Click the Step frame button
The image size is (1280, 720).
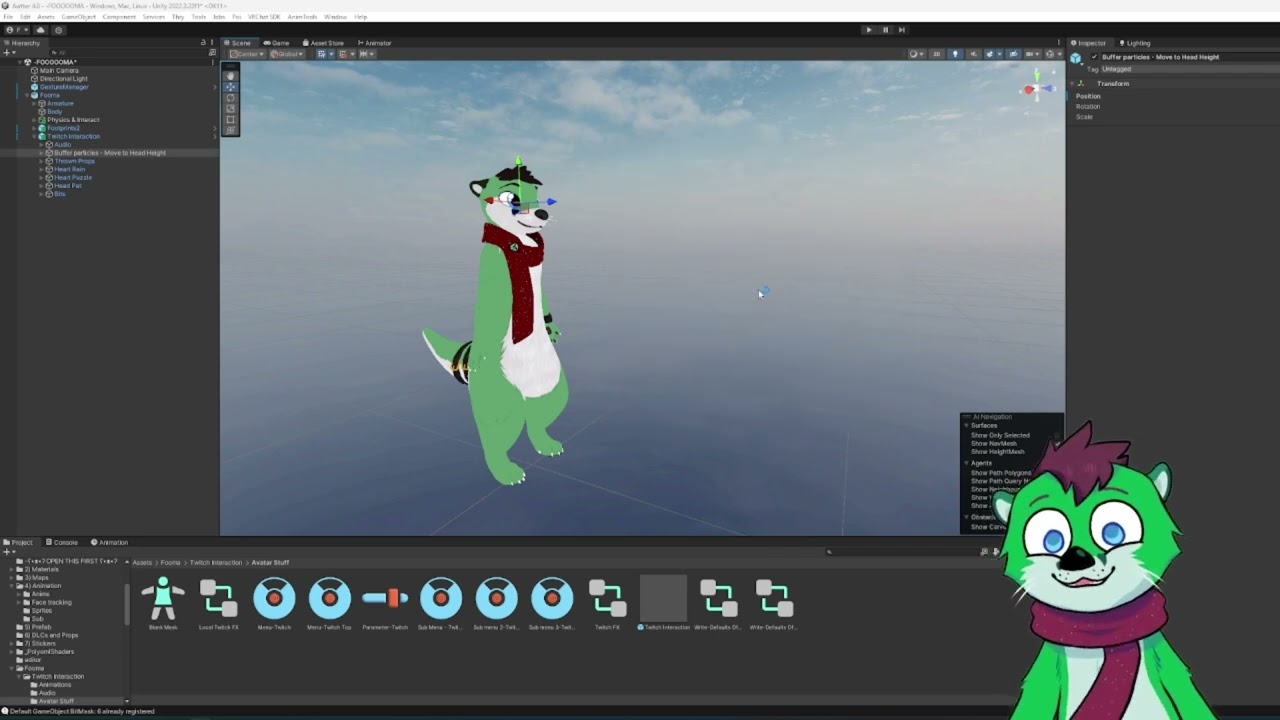[x=901, y=30]
